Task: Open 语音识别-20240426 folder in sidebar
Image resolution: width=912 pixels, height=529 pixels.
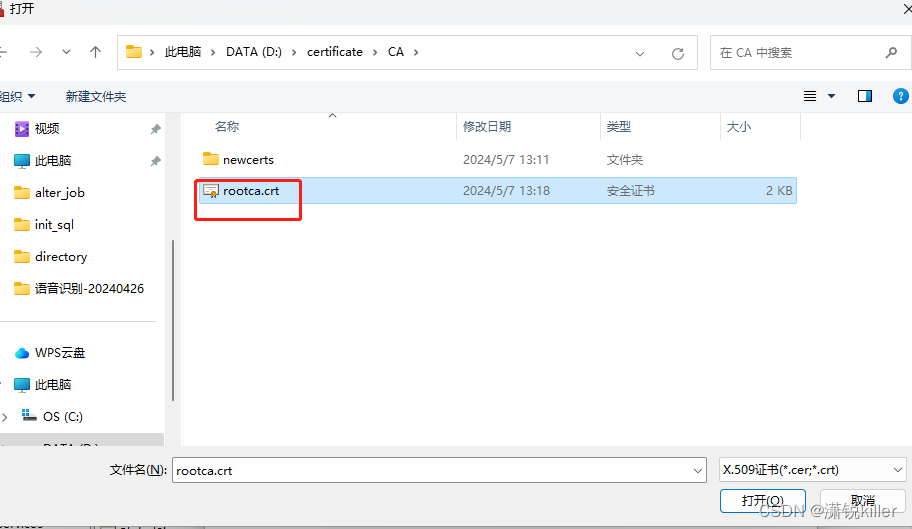Action: click(x=89, y=288)
